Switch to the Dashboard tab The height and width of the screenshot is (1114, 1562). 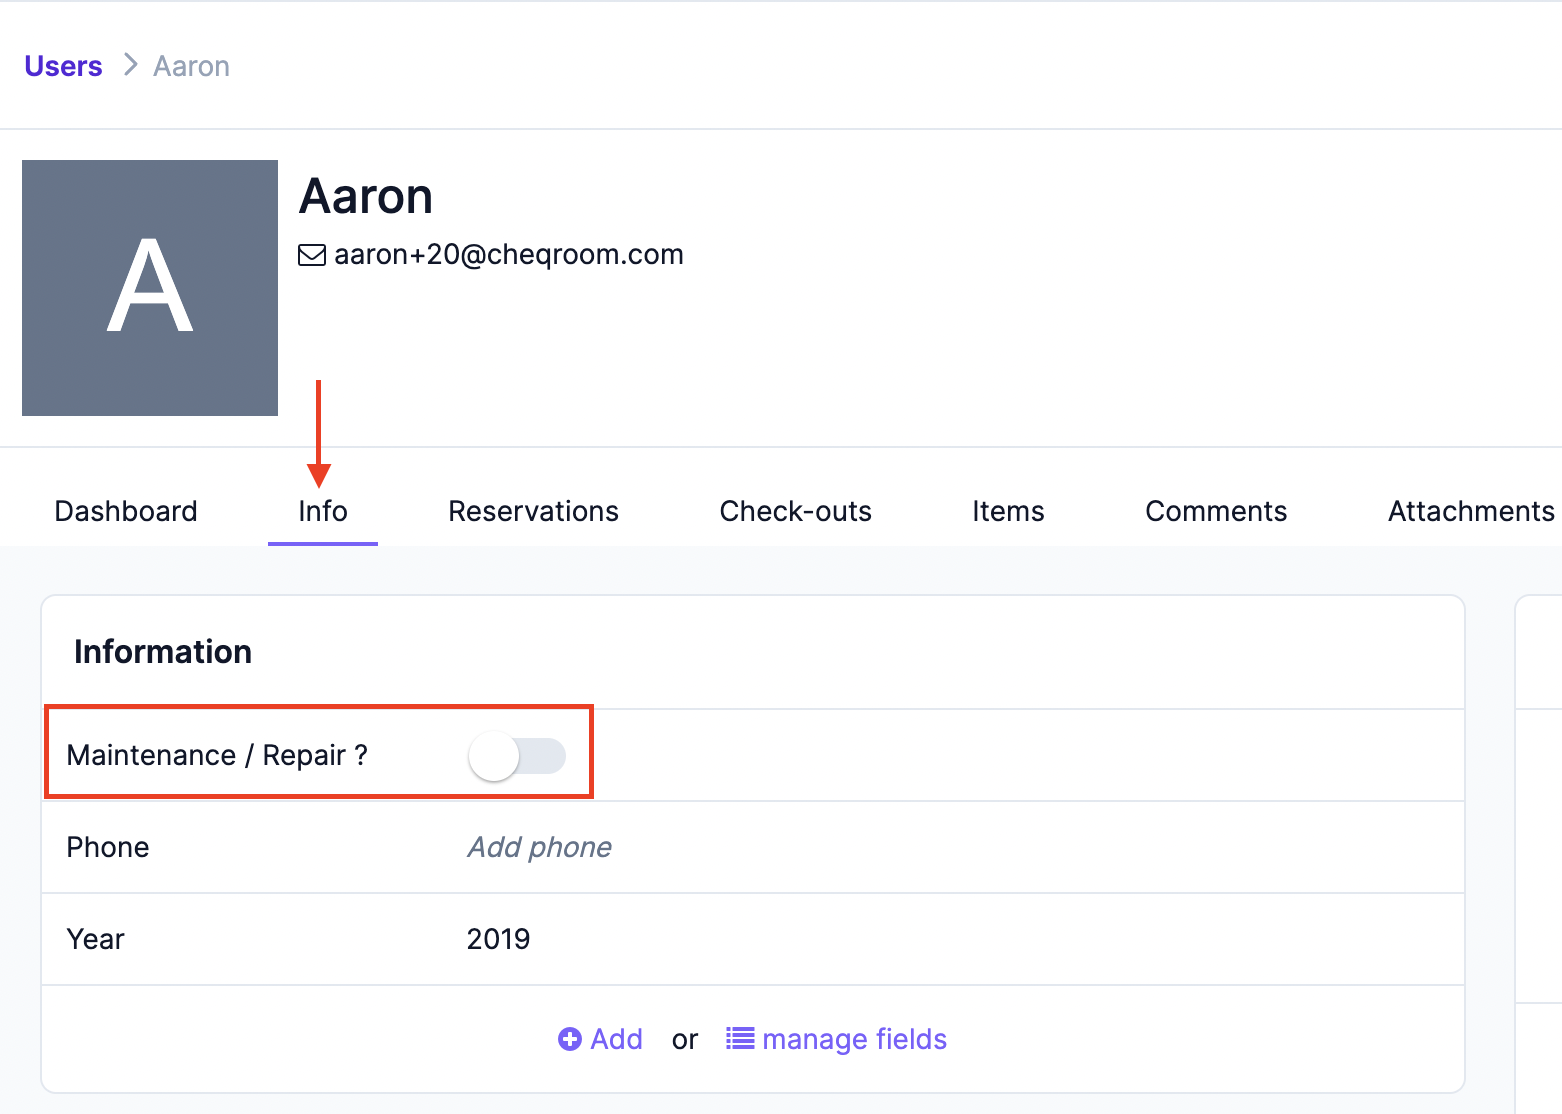(126, 511)
